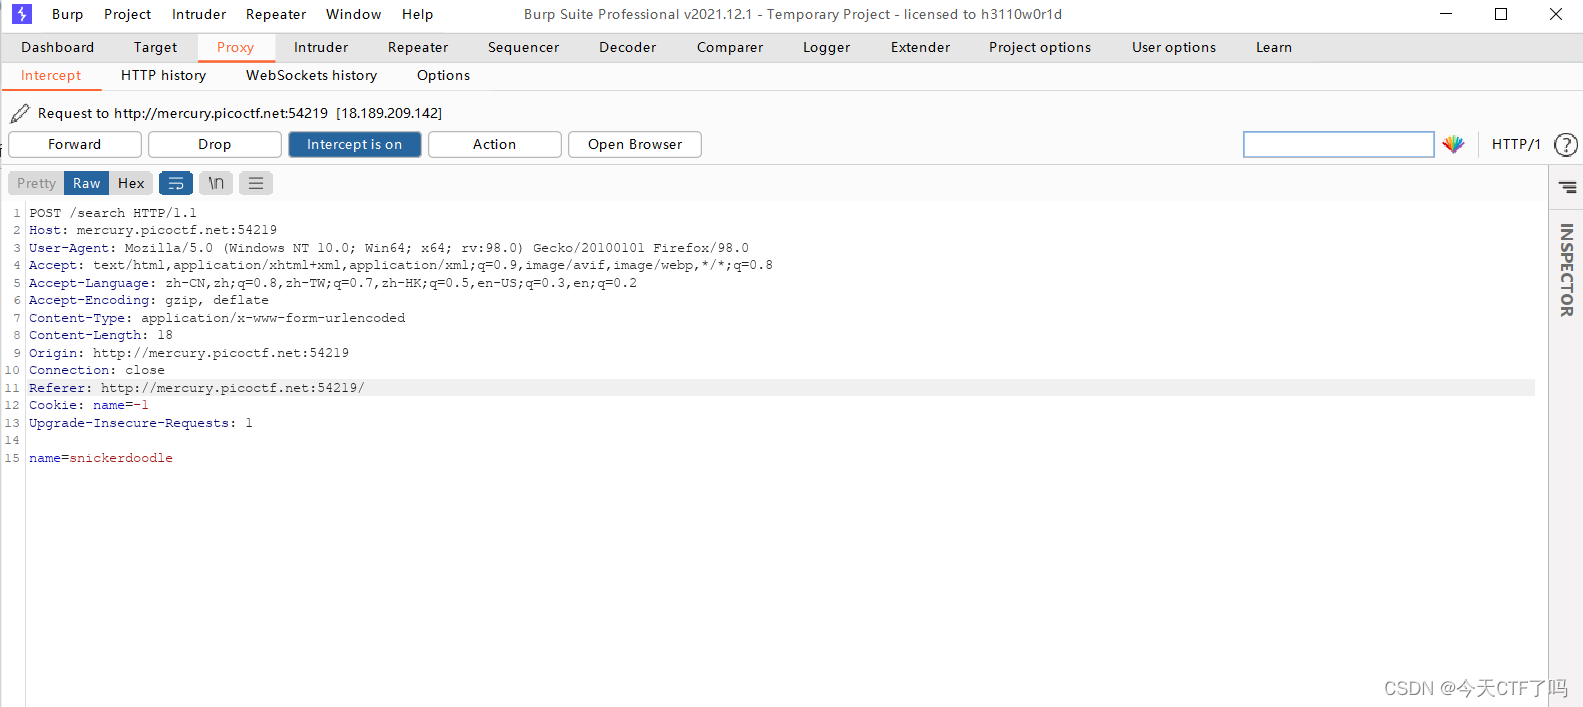Click the Burp Suite lightning logo icon
Image resolution: width=1583 pixels, height=707 pixels.
[x=22, y=14]
